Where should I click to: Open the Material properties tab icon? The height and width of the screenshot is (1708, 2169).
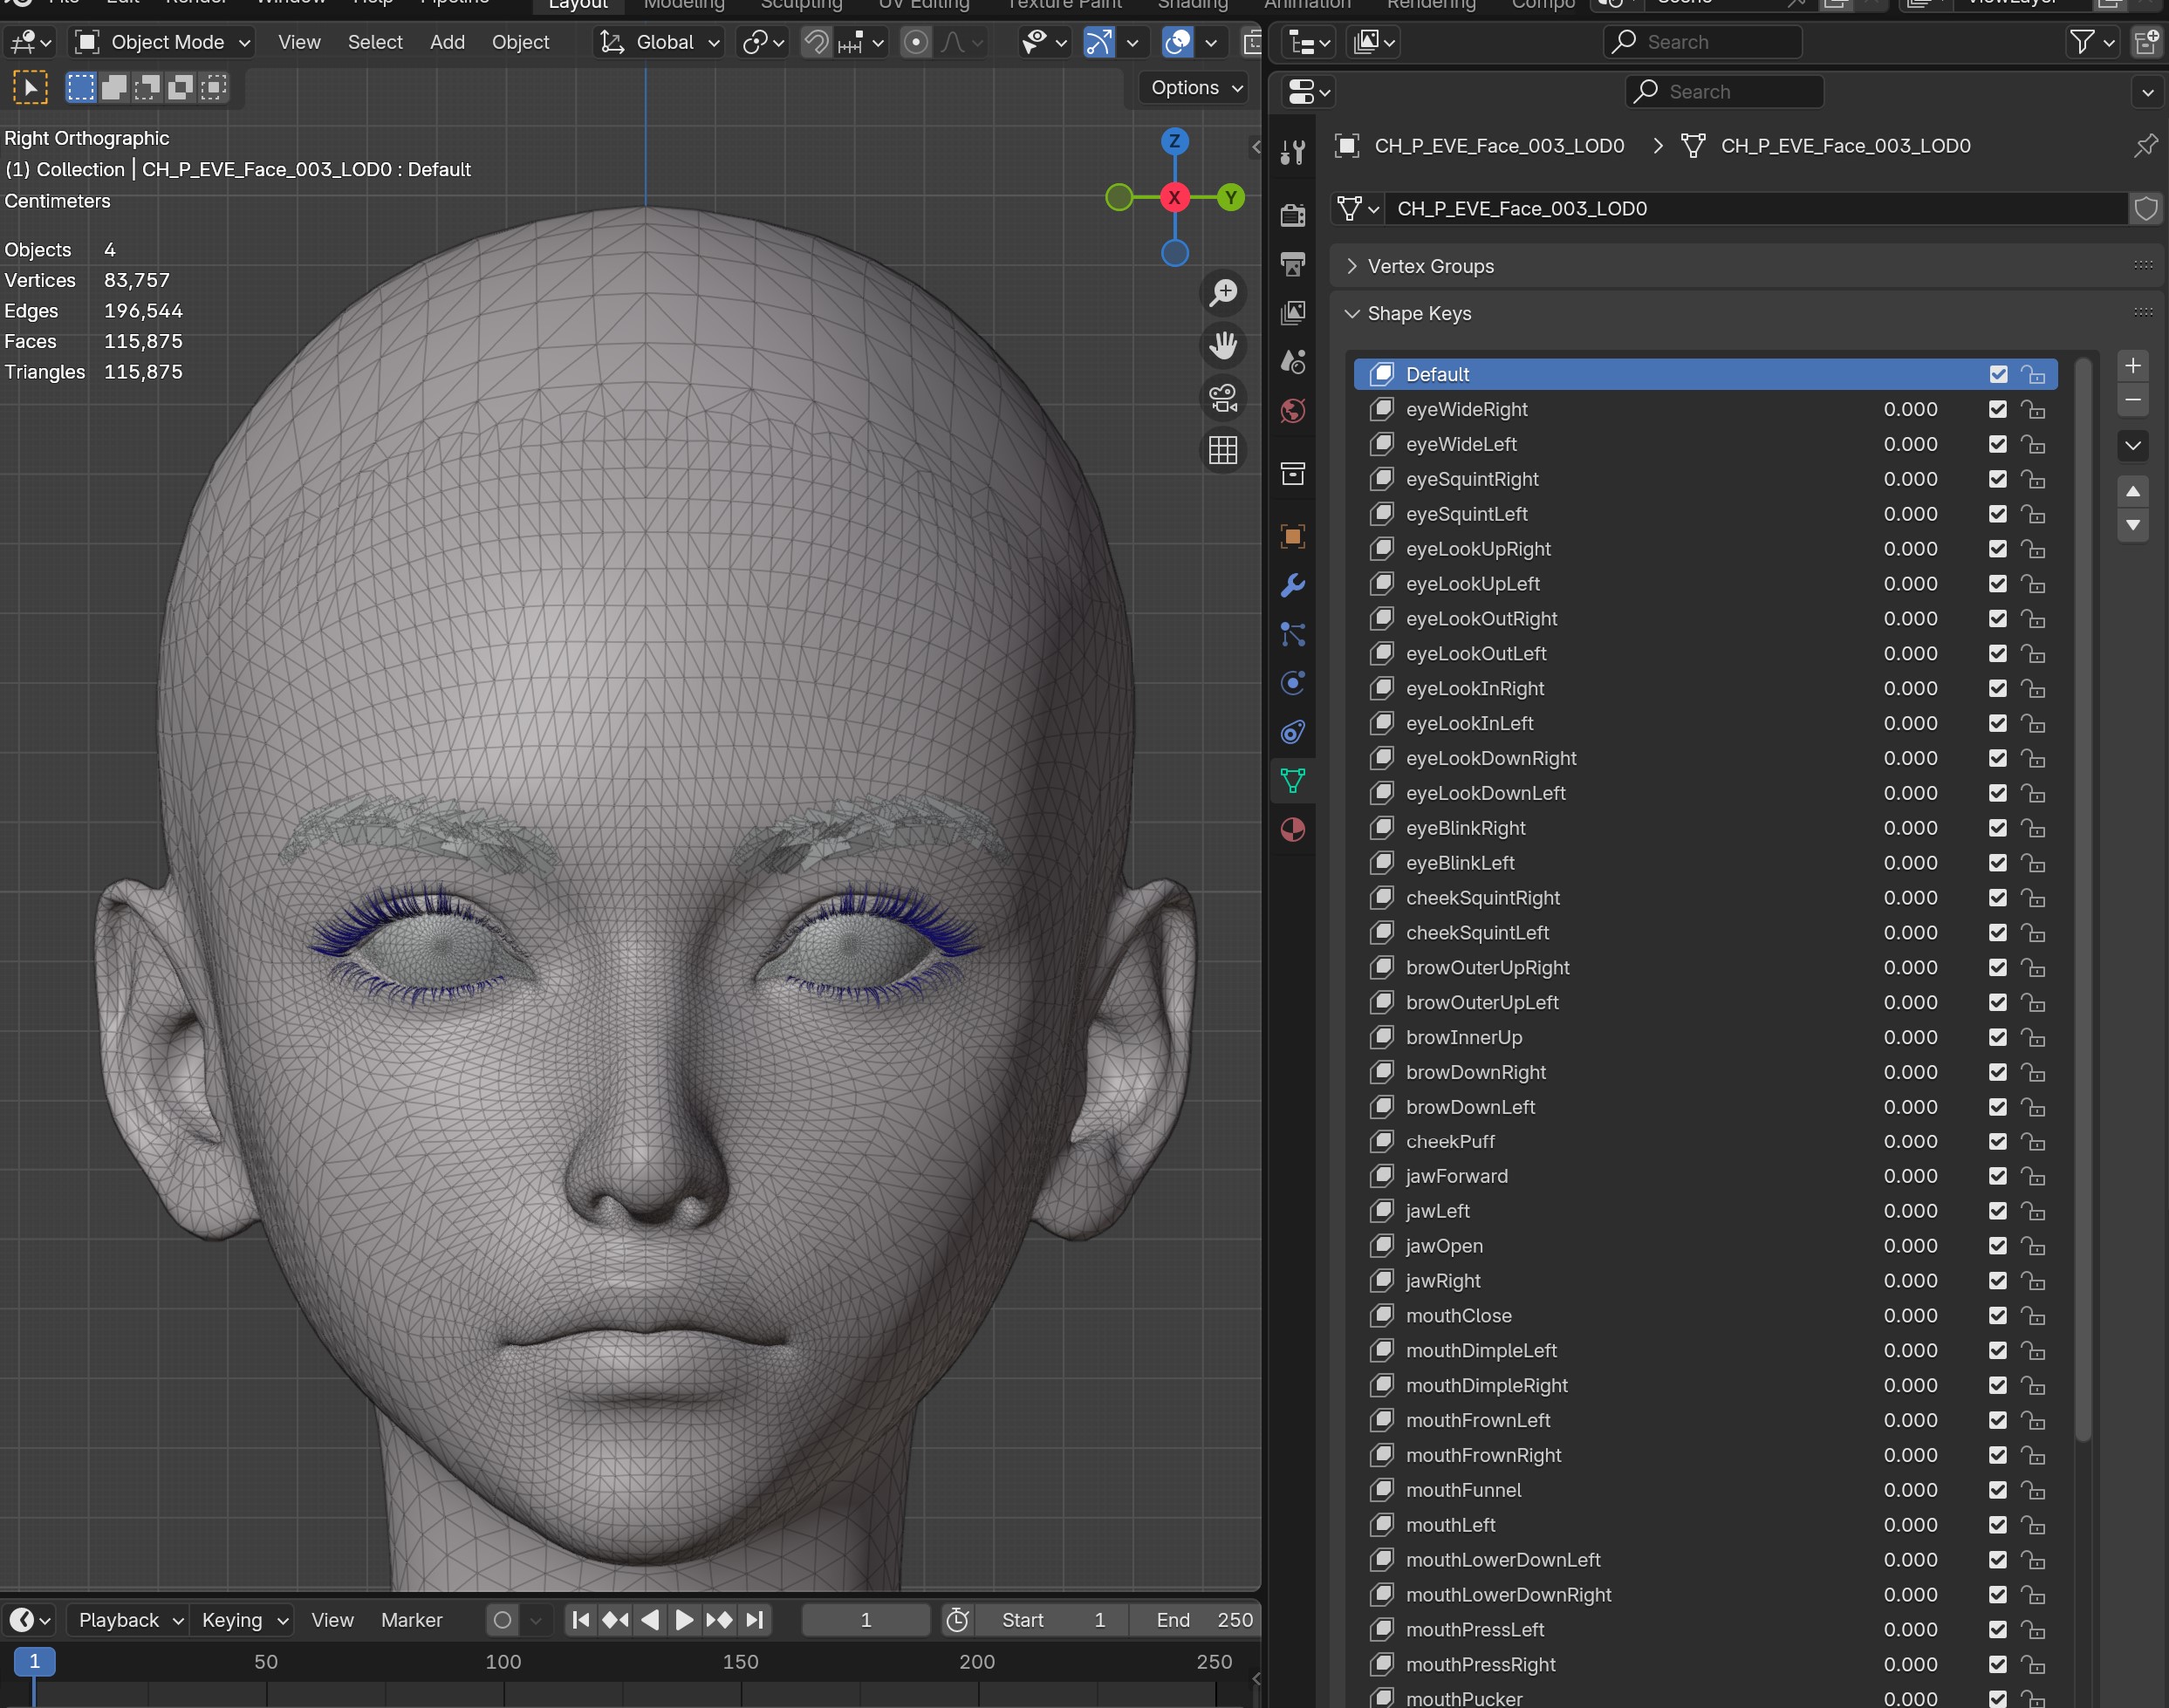tap(1293, 830)
